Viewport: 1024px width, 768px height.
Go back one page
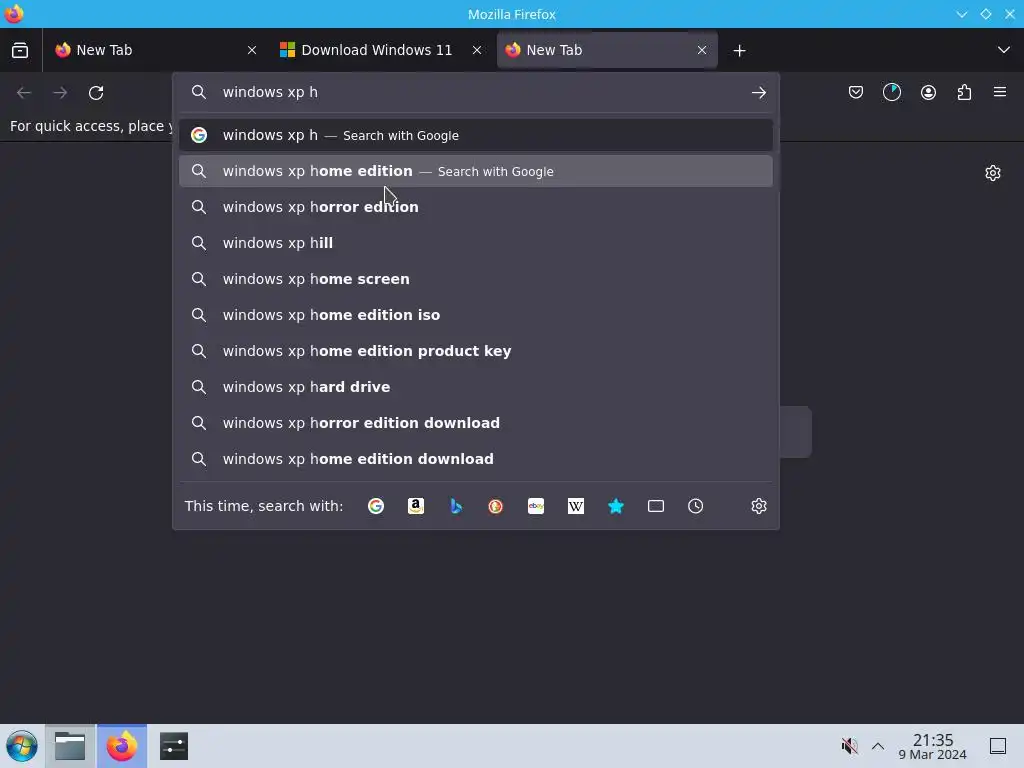click(24, 93)
